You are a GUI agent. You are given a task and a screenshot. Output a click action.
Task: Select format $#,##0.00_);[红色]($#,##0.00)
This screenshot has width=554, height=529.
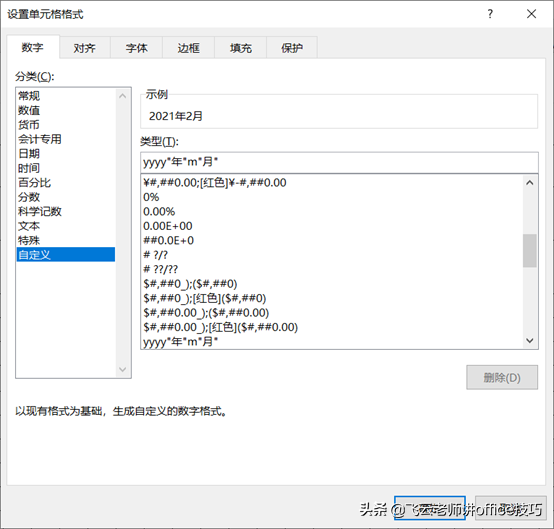331,328
